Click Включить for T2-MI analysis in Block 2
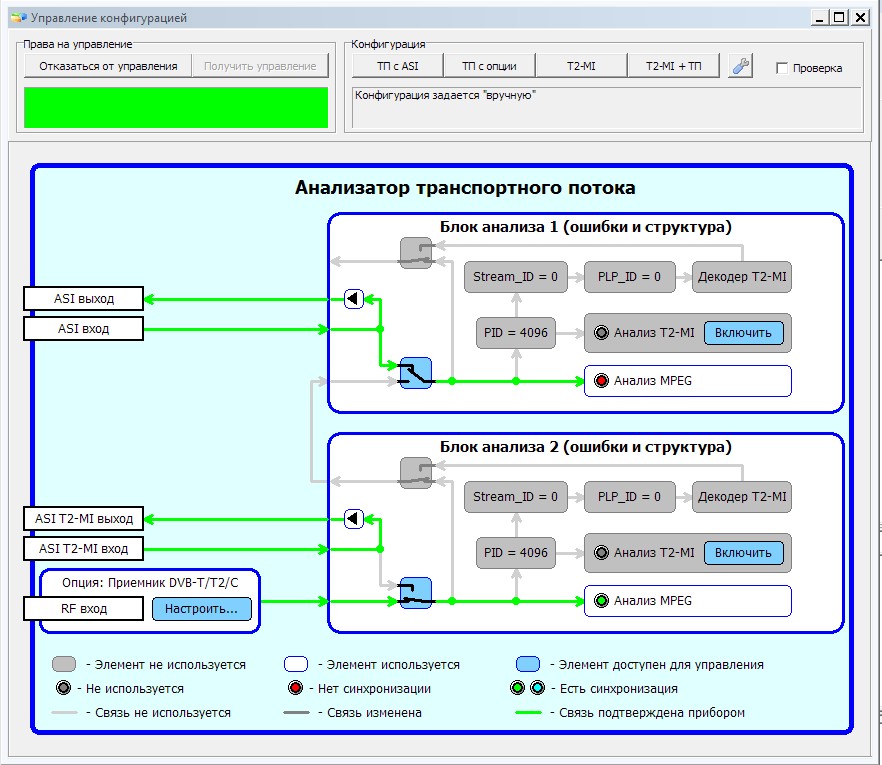This screenshot has height=765, width=882. (744, 553)
